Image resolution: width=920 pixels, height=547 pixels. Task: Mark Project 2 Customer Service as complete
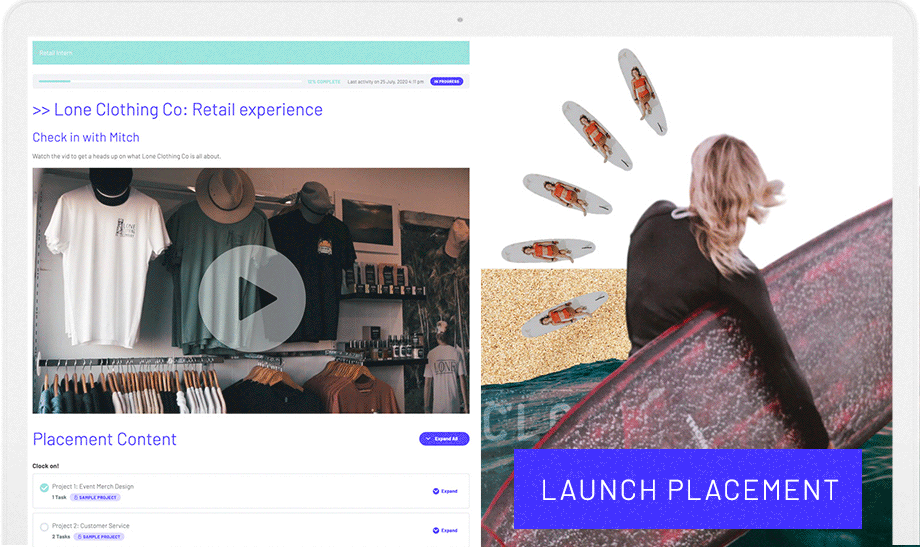point(44,527)
